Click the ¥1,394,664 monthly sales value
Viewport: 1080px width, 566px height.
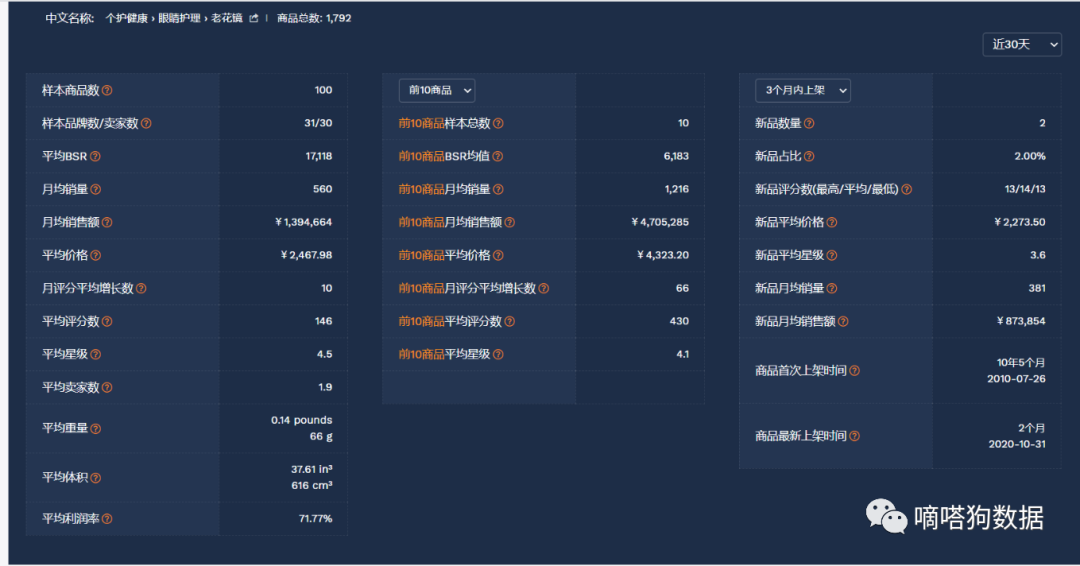coord(303,222)
